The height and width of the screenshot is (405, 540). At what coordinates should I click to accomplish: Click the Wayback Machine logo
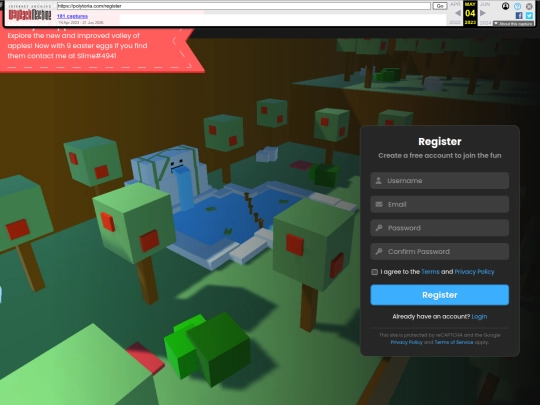coord(30,14)
